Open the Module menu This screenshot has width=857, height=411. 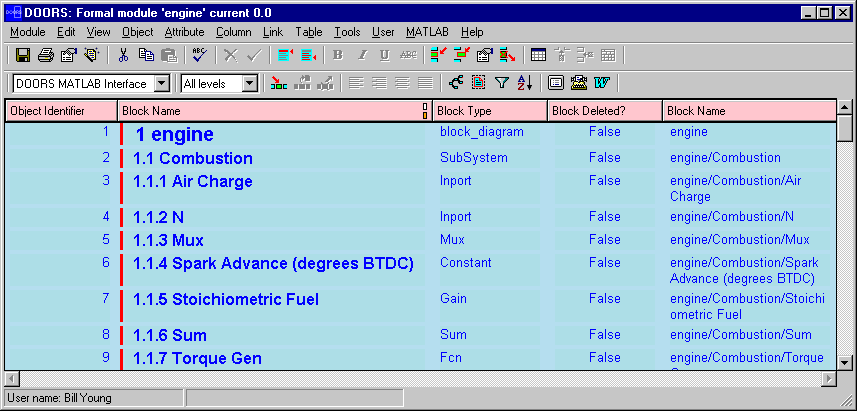click(28, 32)
